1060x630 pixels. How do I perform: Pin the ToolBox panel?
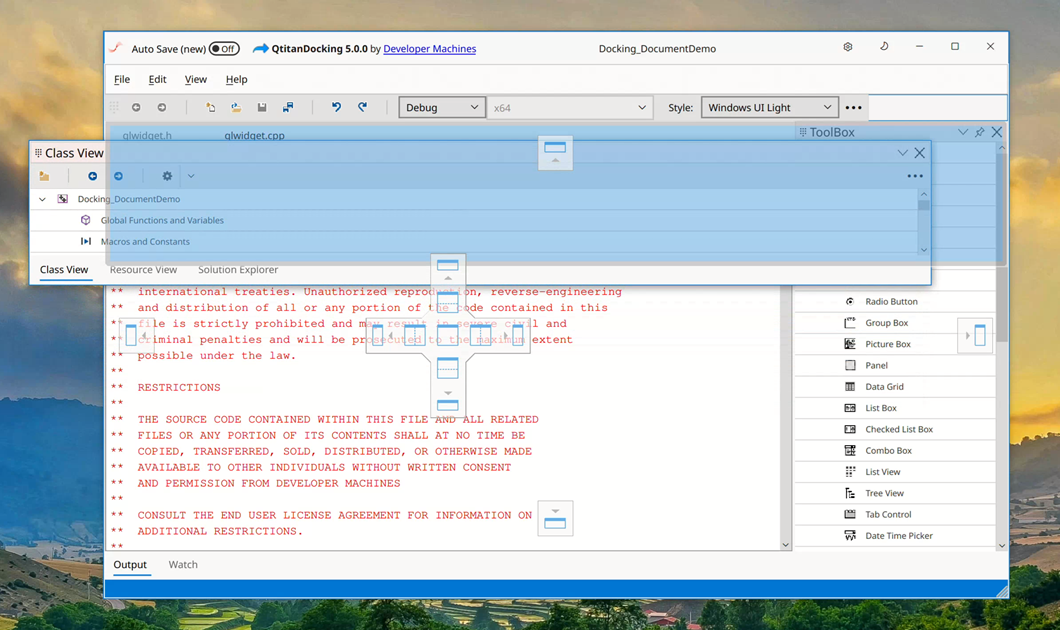[979, 131]
